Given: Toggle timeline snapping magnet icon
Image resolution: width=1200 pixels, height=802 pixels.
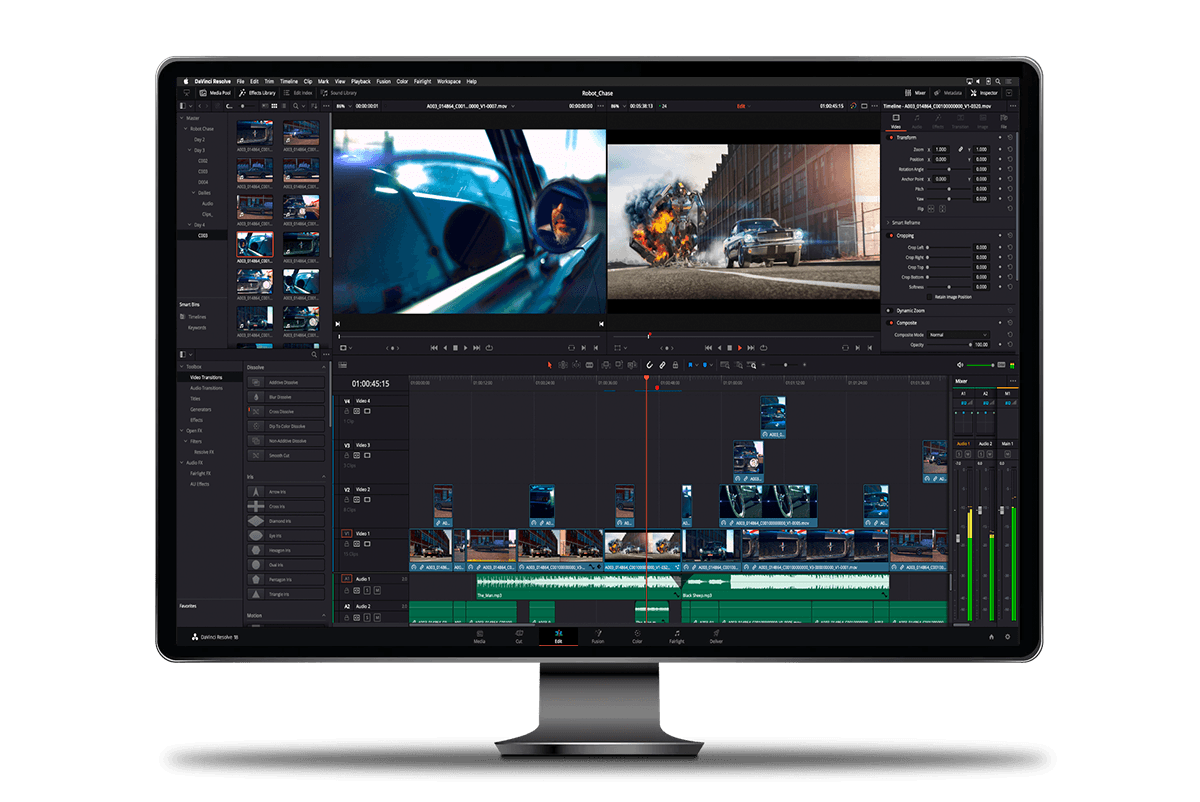Looking at the screenshot, I should tap(648, 365).
